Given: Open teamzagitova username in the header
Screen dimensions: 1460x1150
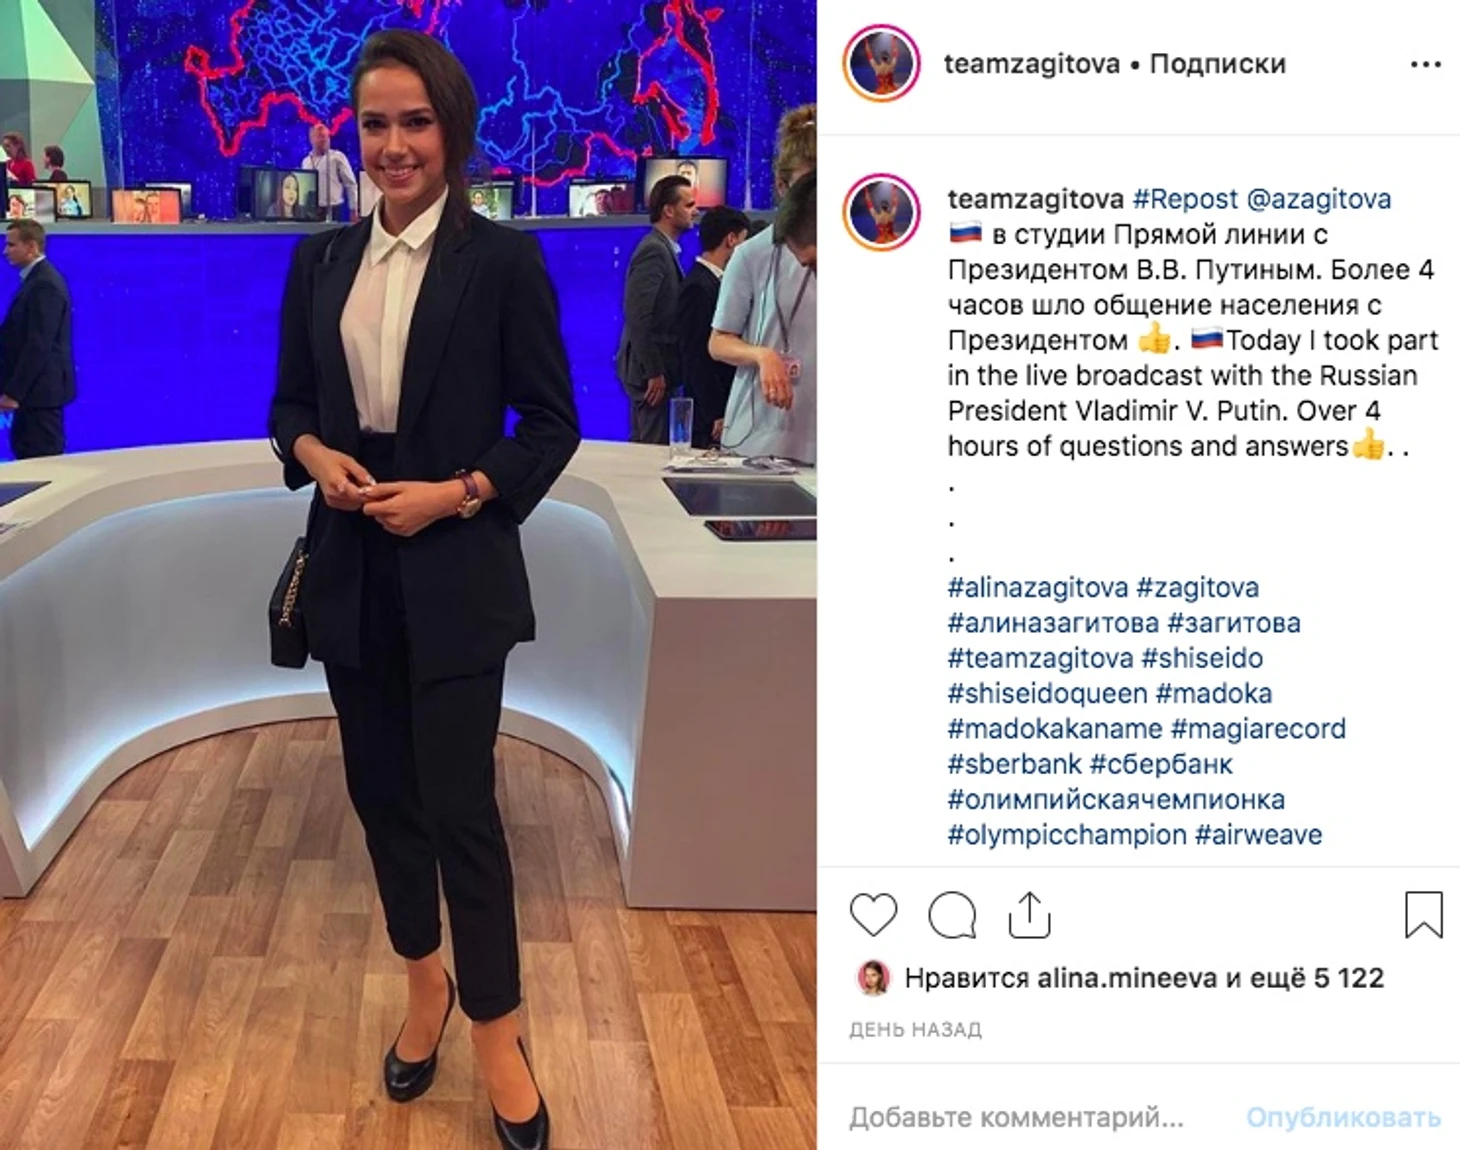Looking at the screenshot, I should tap(1031, 64).
